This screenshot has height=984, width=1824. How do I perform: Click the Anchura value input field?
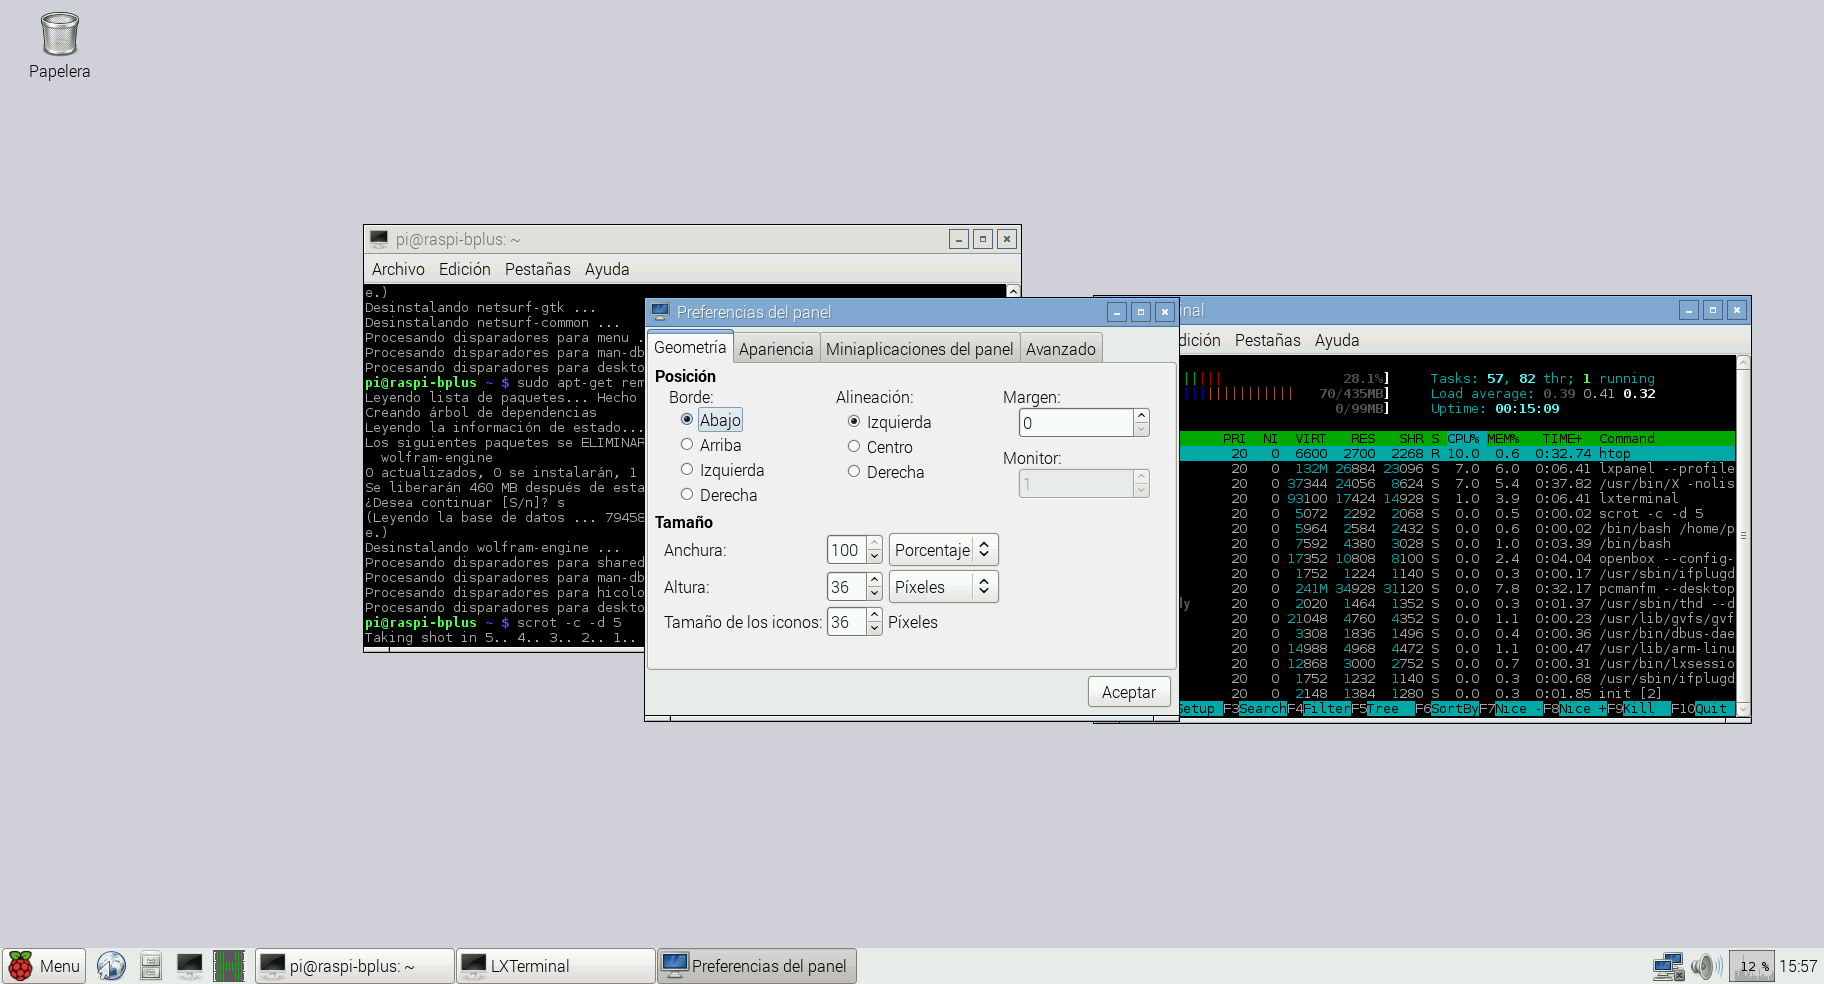click(x=846, y=550)
